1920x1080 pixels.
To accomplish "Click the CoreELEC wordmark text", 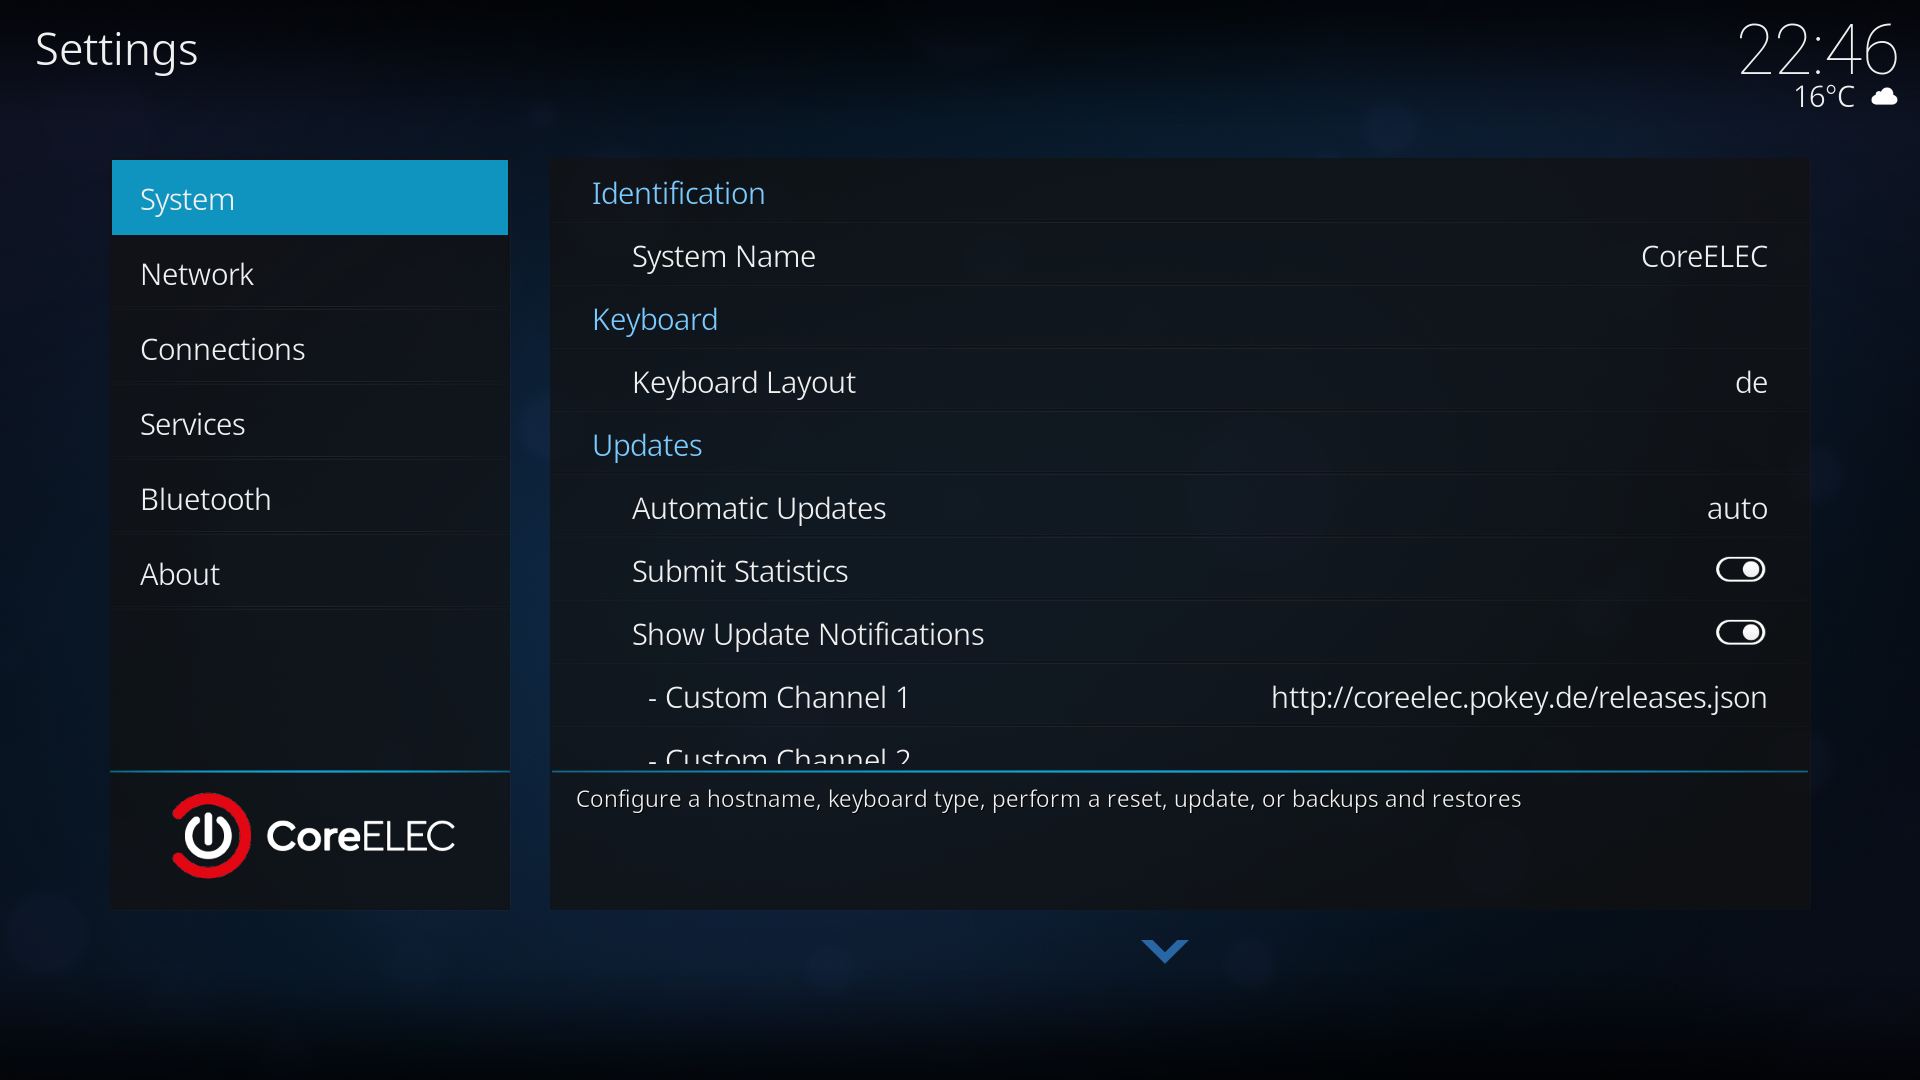I will 360,836.
